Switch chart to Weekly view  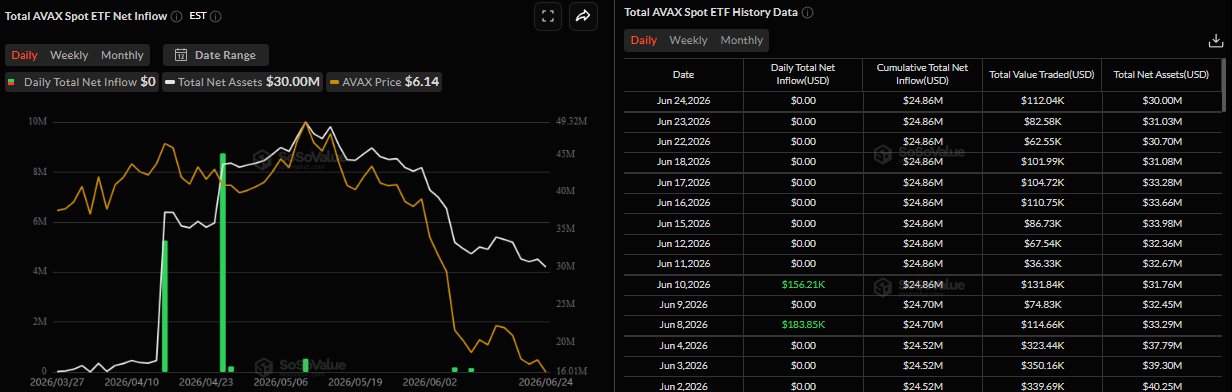pos(69,55)
